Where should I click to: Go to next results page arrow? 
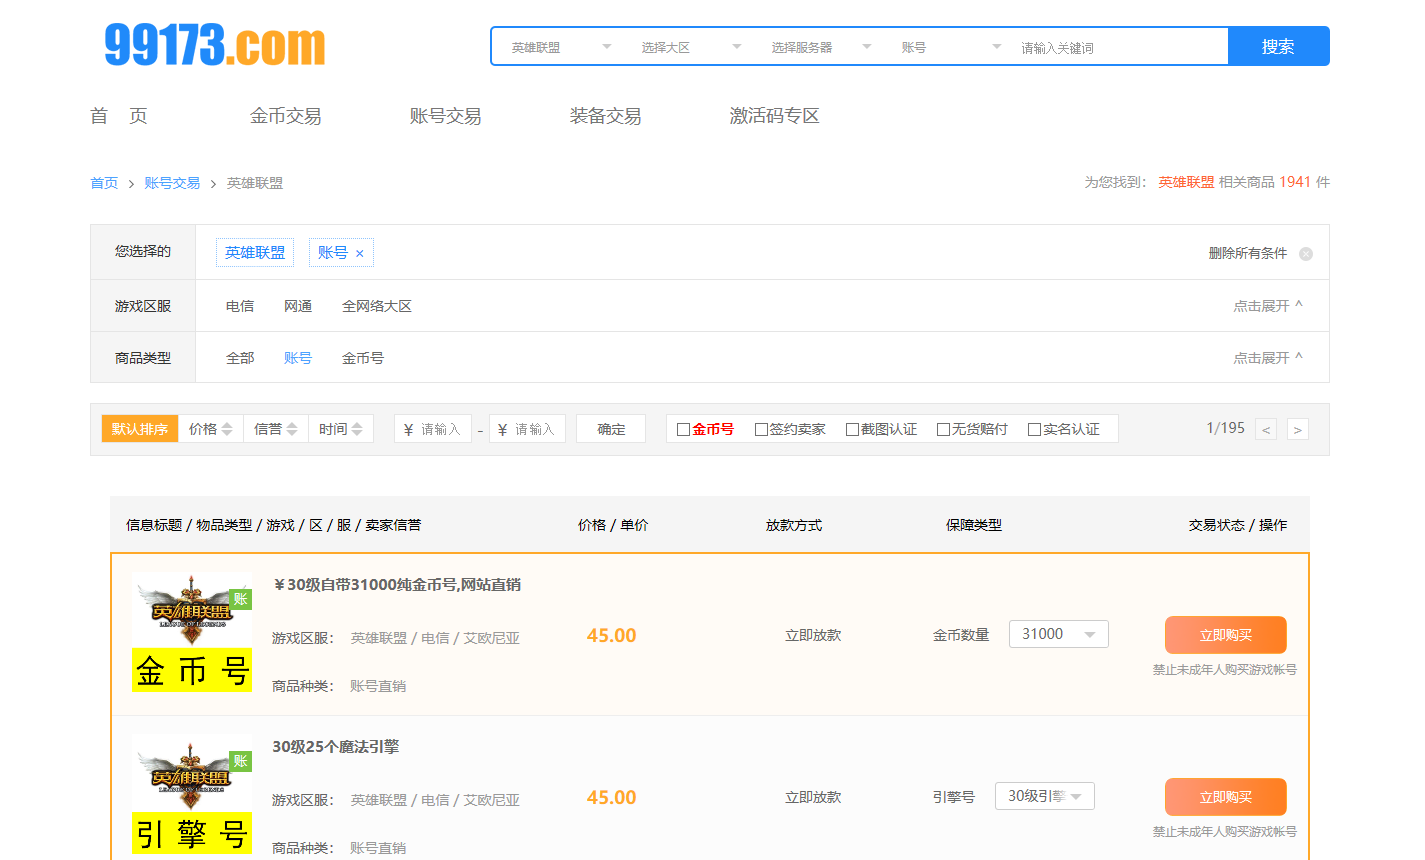pyautogui.click(x=1298, y=430)
